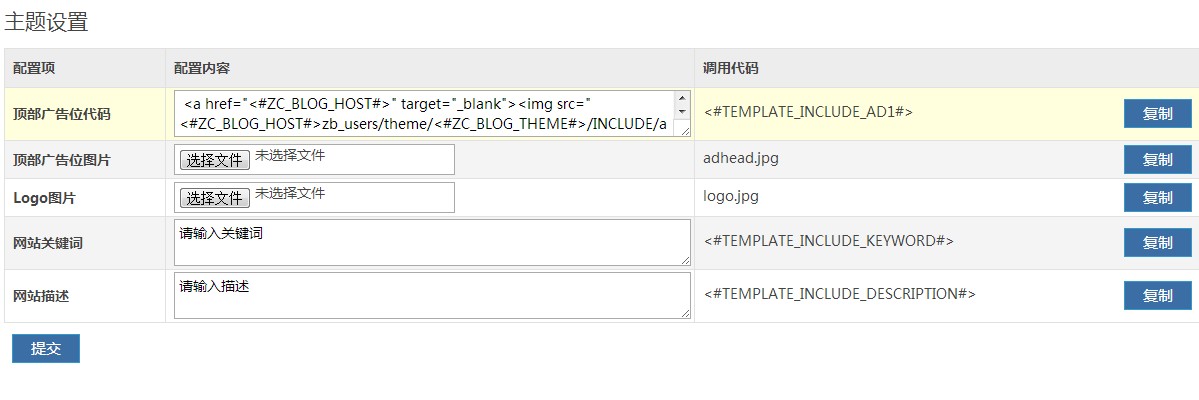Viewport: 1199px width, 400px height.
Task: Click the 提交 submit button
Action: (46, 349)
